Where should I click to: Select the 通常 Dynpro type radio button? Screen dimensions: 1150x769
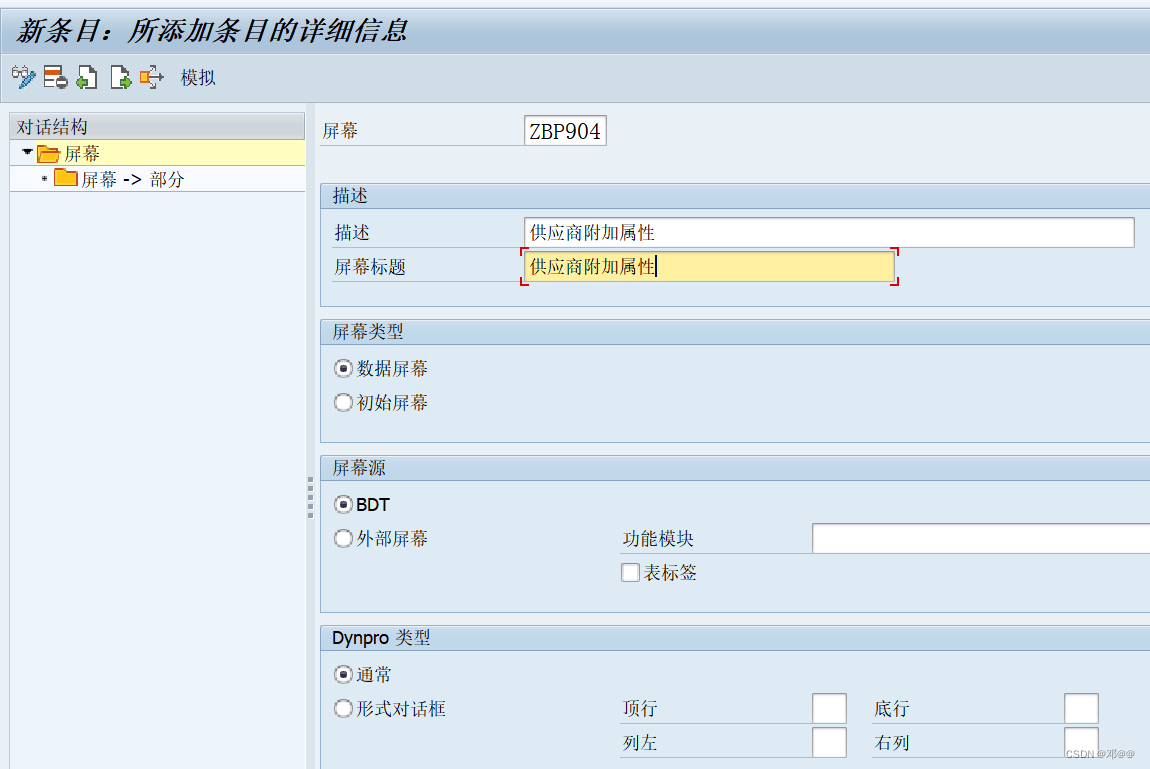(x=343, y=674)
